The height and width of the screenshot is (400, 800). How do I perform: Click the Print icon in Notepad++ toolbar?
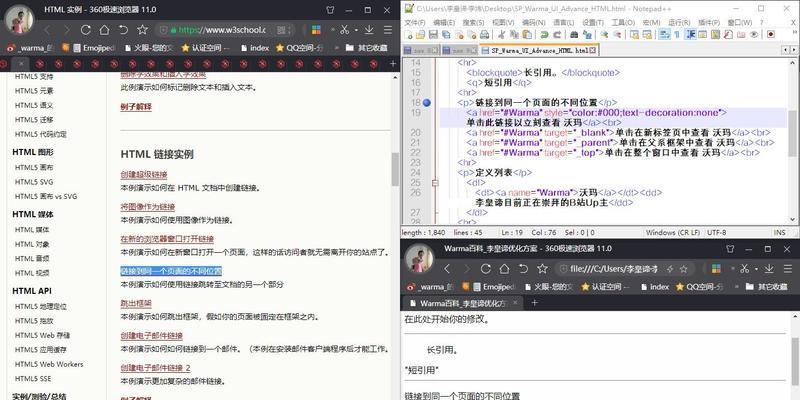(484, 35)
